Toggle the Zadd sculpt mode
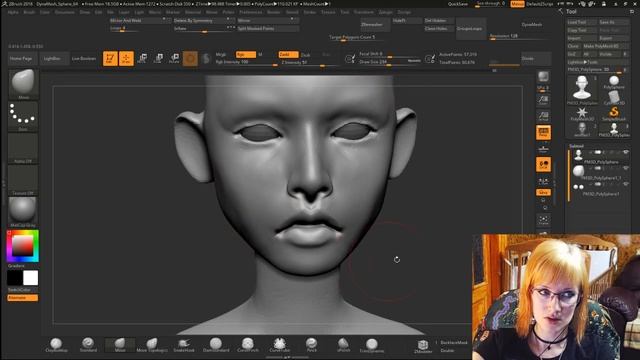The width and height of the screenshot is (640, 360). pos(288,54)
